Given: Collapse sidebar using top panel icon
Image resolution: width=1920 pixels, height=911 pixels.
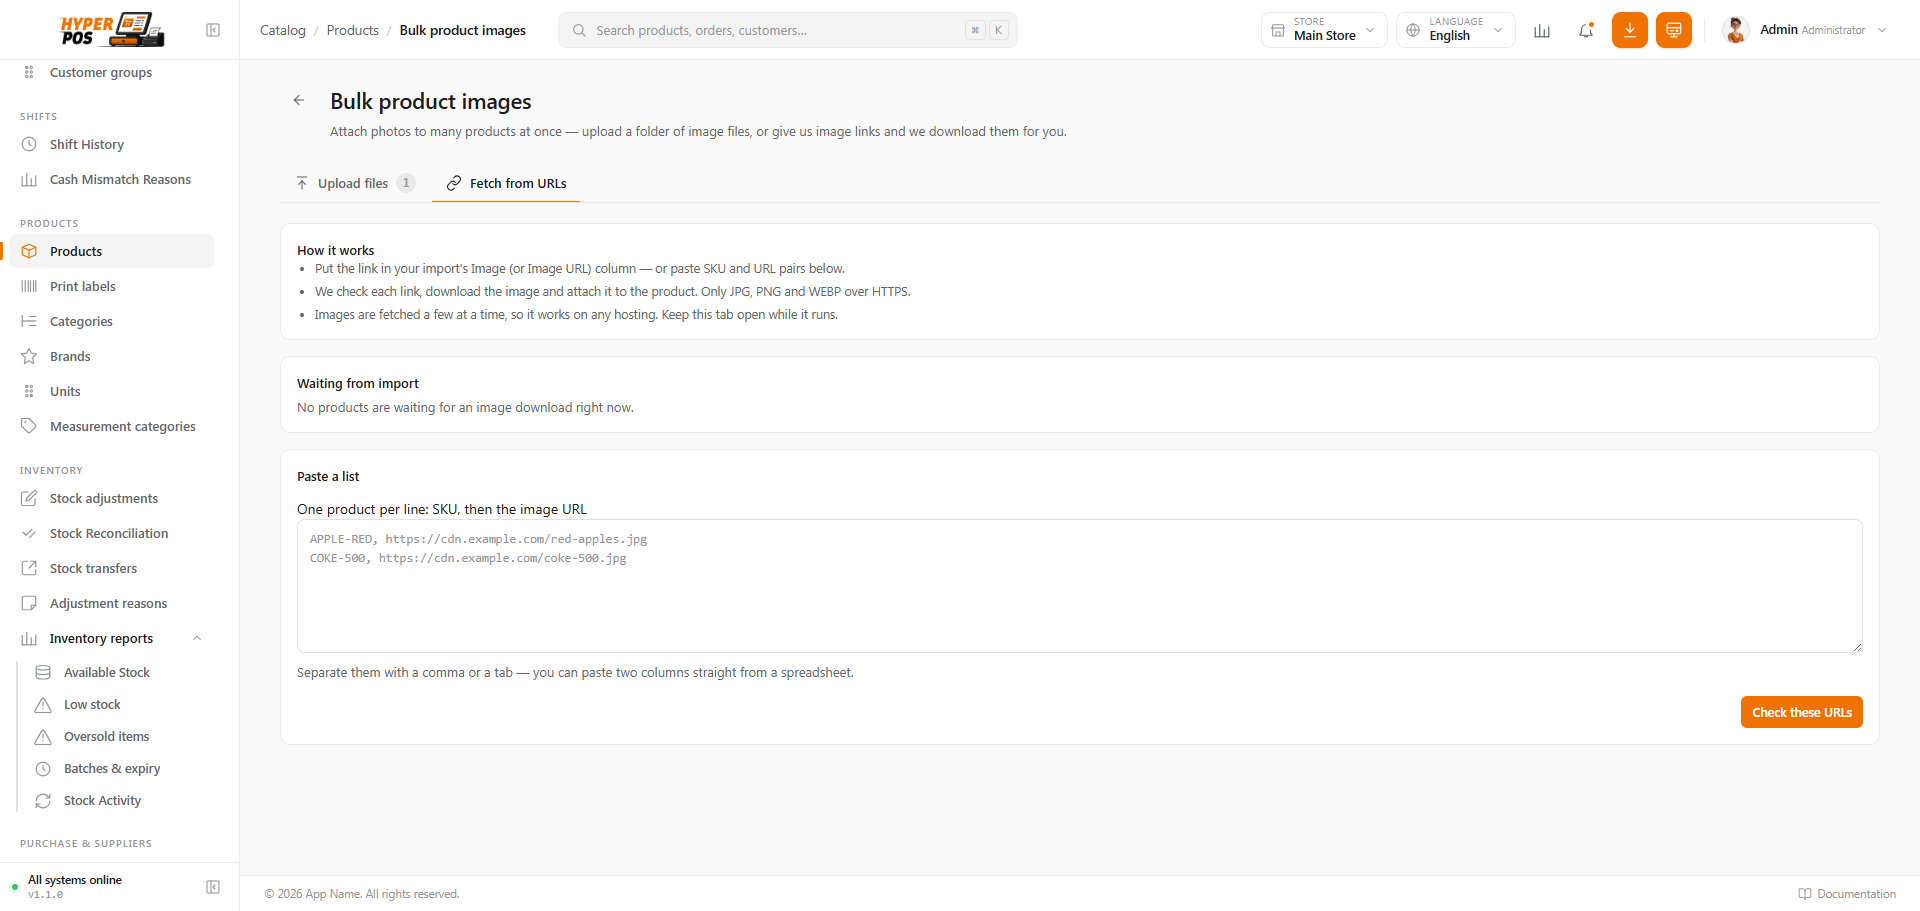Looking at the screenshot, I should click(213, 30).
